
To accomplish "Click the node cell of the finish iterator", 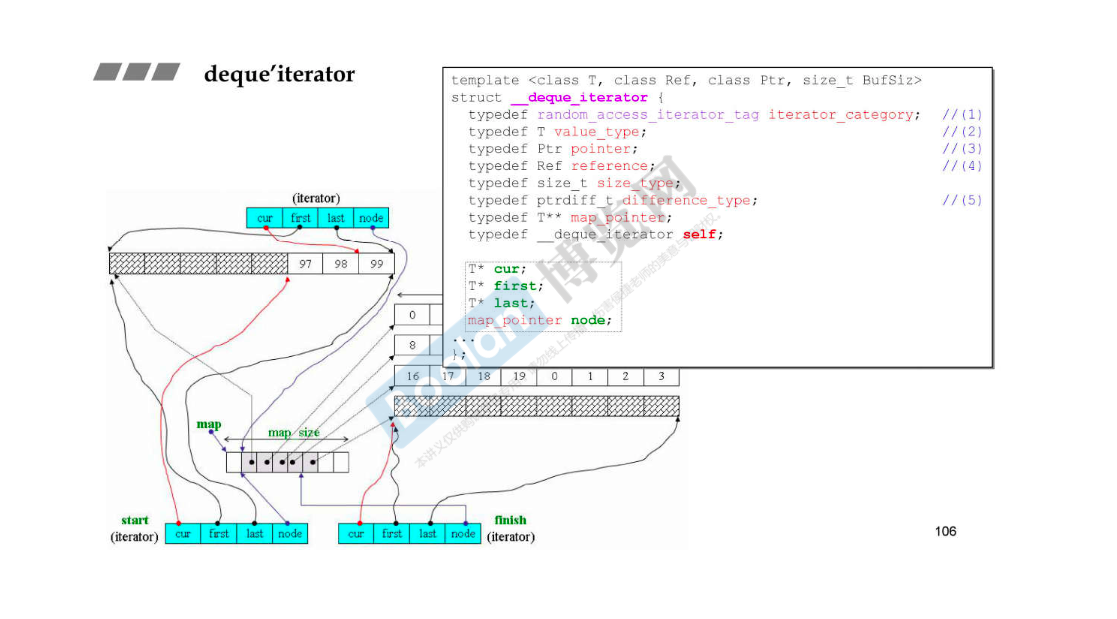I will tap(463, 534).
